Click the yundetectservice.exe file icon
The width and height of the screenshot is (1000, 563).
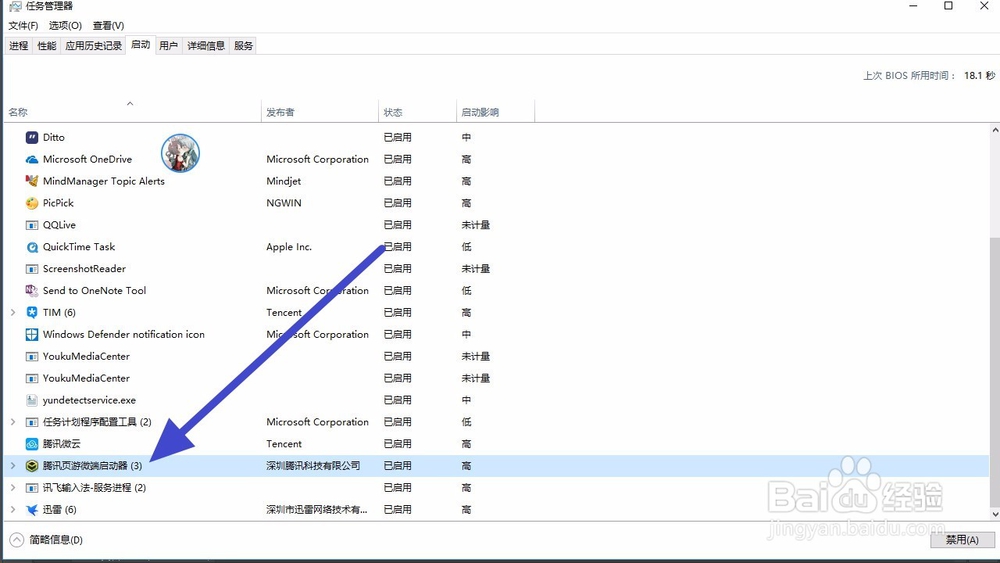click(32, 400)
